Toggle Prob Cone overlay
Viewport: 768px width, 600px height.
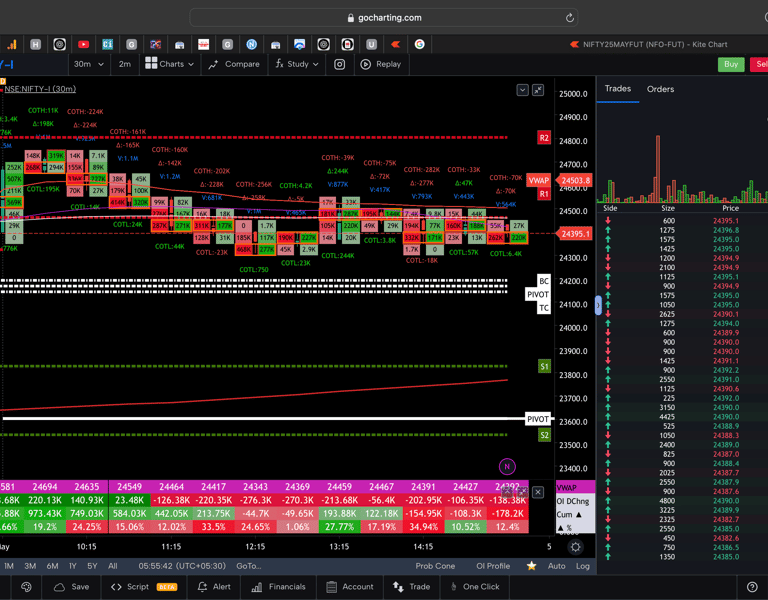435,566
